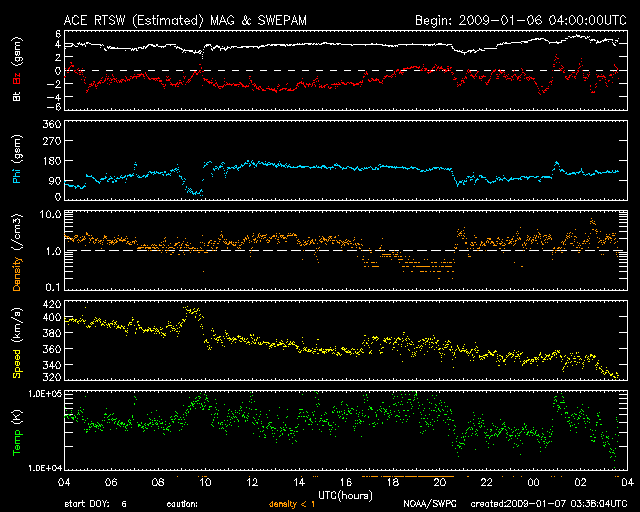
Task: Click the 'ACE RTSW (Estimated) MAG & SWEPAM' title
Action: (x=185, y=20)
